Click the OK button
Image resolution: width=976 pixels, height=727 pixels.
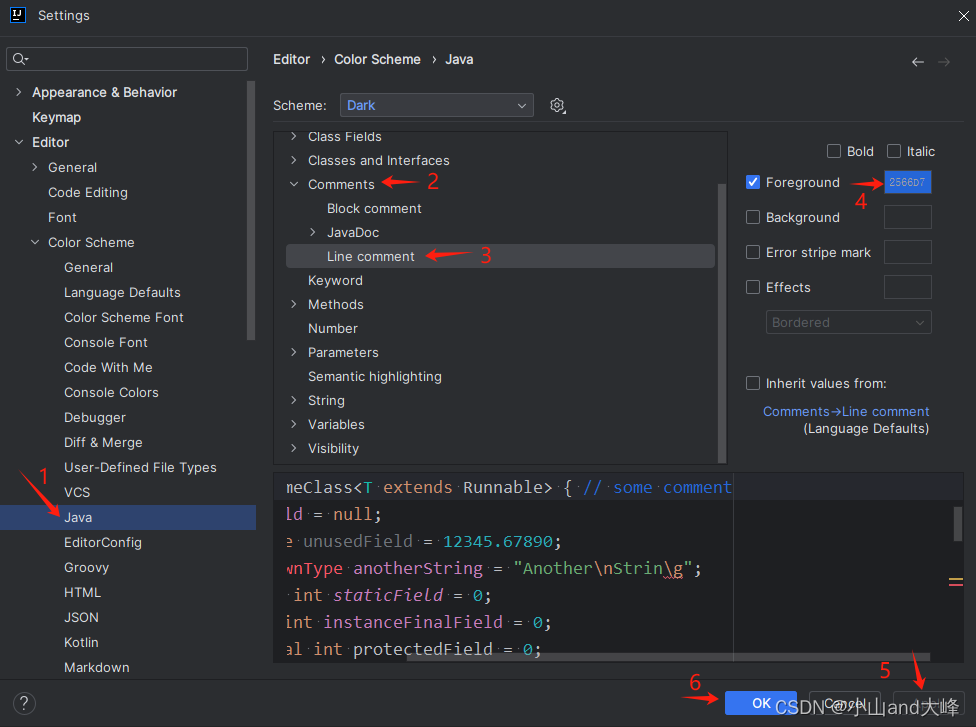tap(761, 703)
